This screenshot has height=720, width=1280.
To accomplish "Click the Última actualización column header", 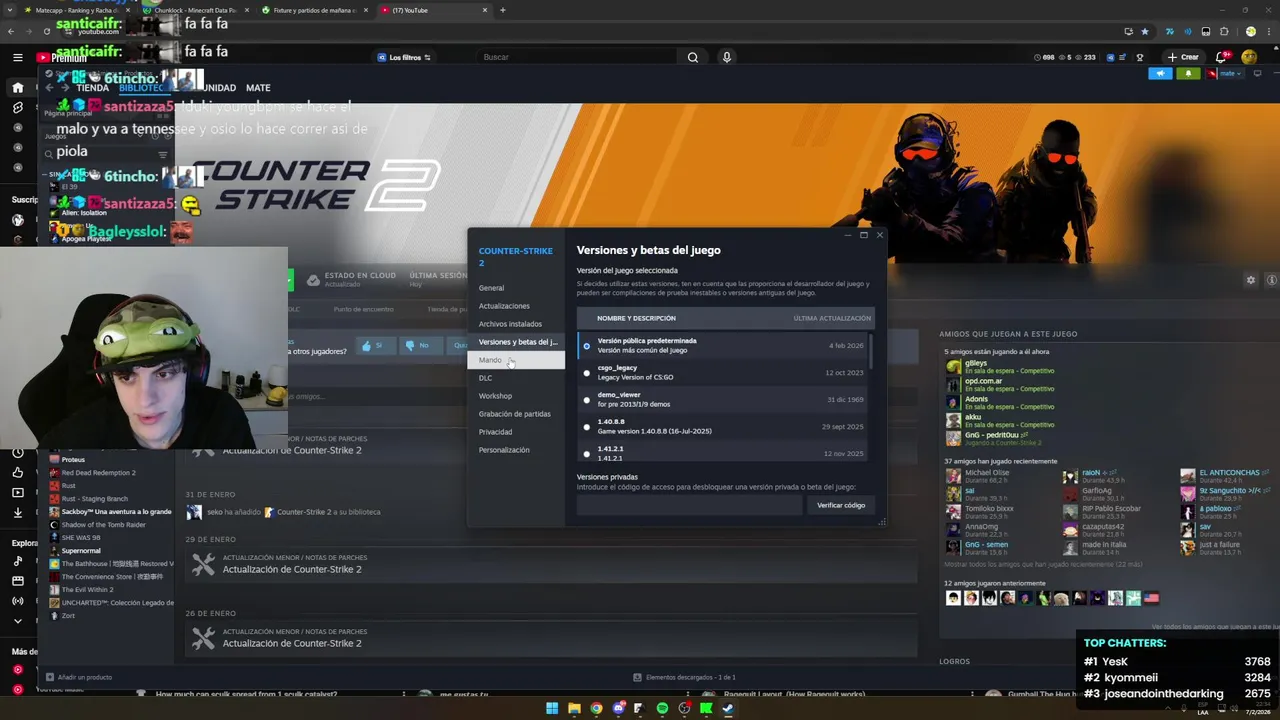I will click(x=832, y=318).
